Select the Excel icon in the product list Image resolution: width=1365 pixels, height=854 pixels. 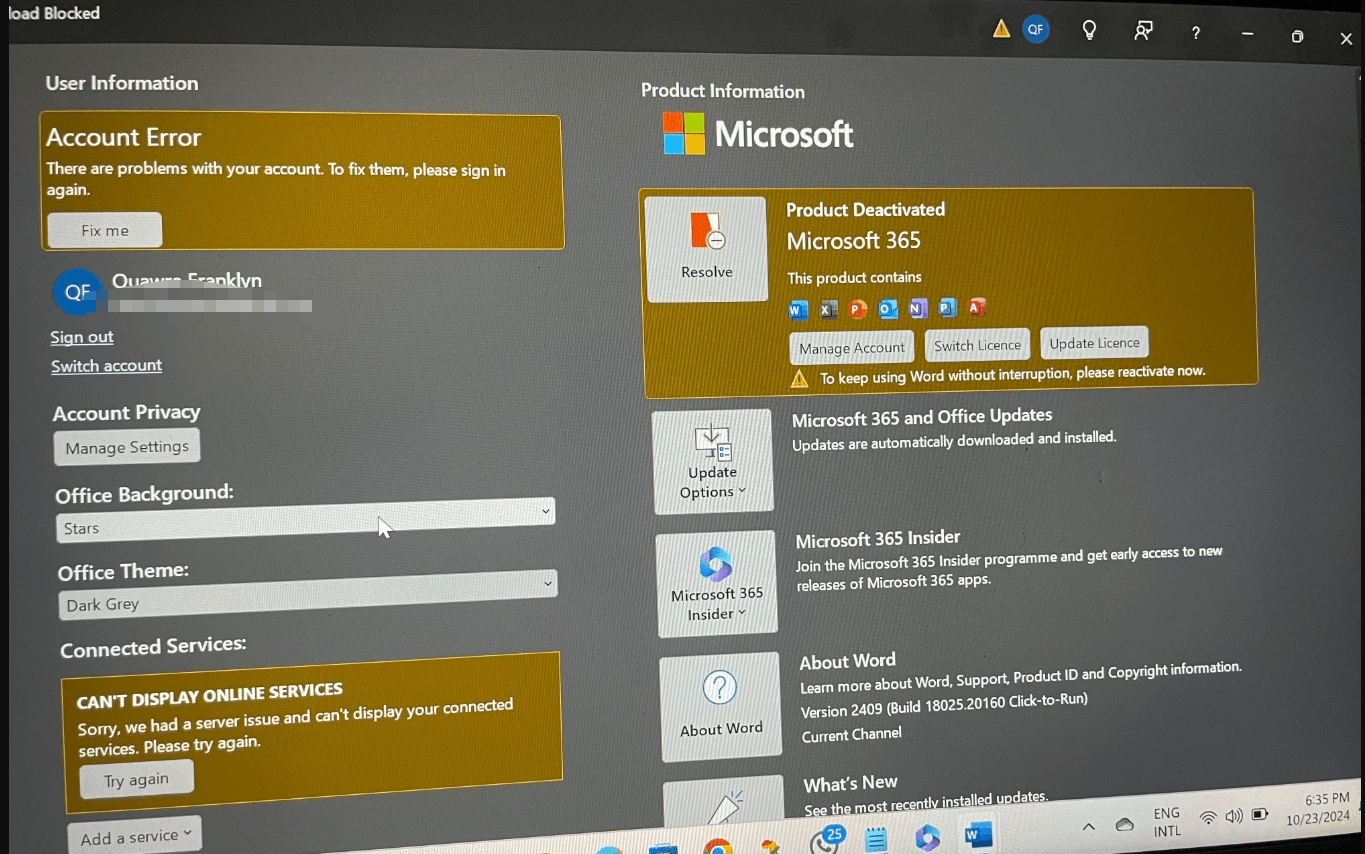(x=828, y=309)
